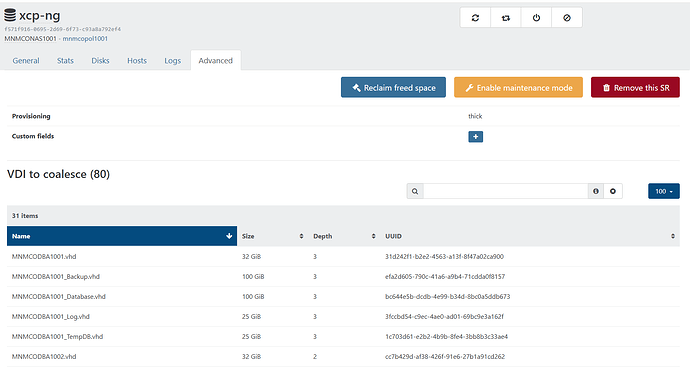690x367 pixels.
Task: Click the xcp-ng SR title
Action: pos(40,15)
